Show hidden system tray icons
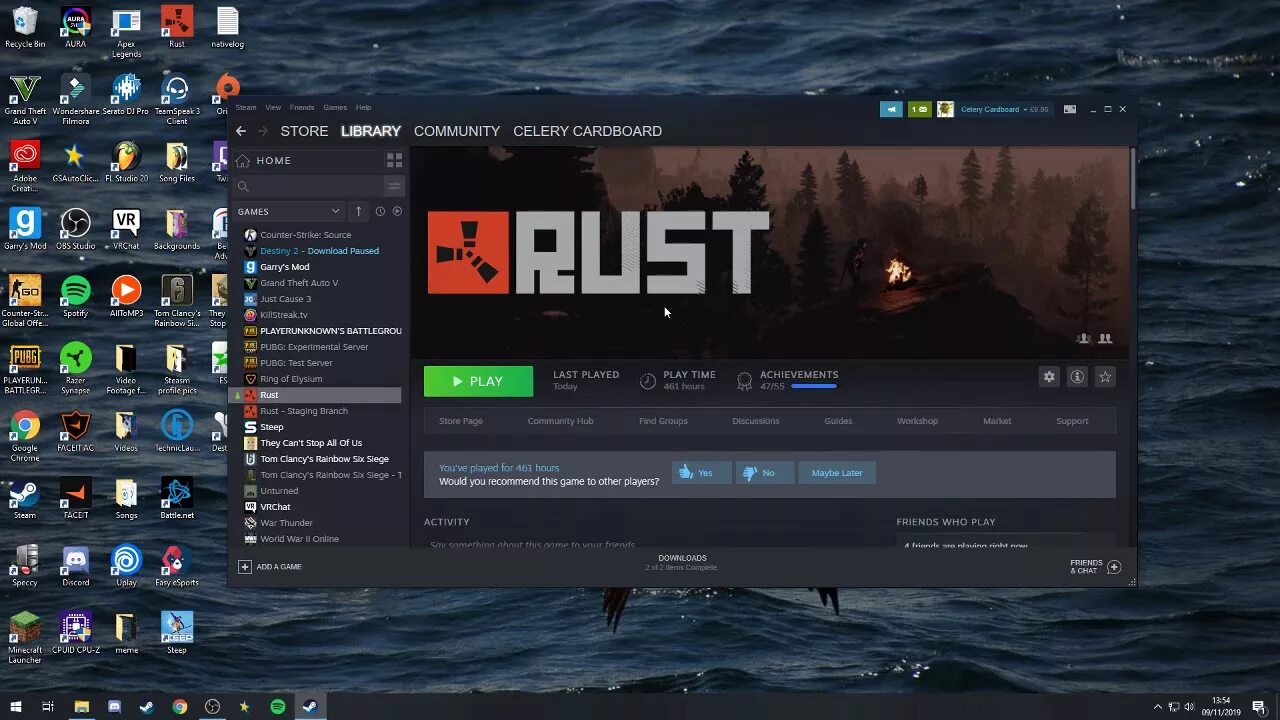This screenshot has height=720, width=1280. (1158, 706)
